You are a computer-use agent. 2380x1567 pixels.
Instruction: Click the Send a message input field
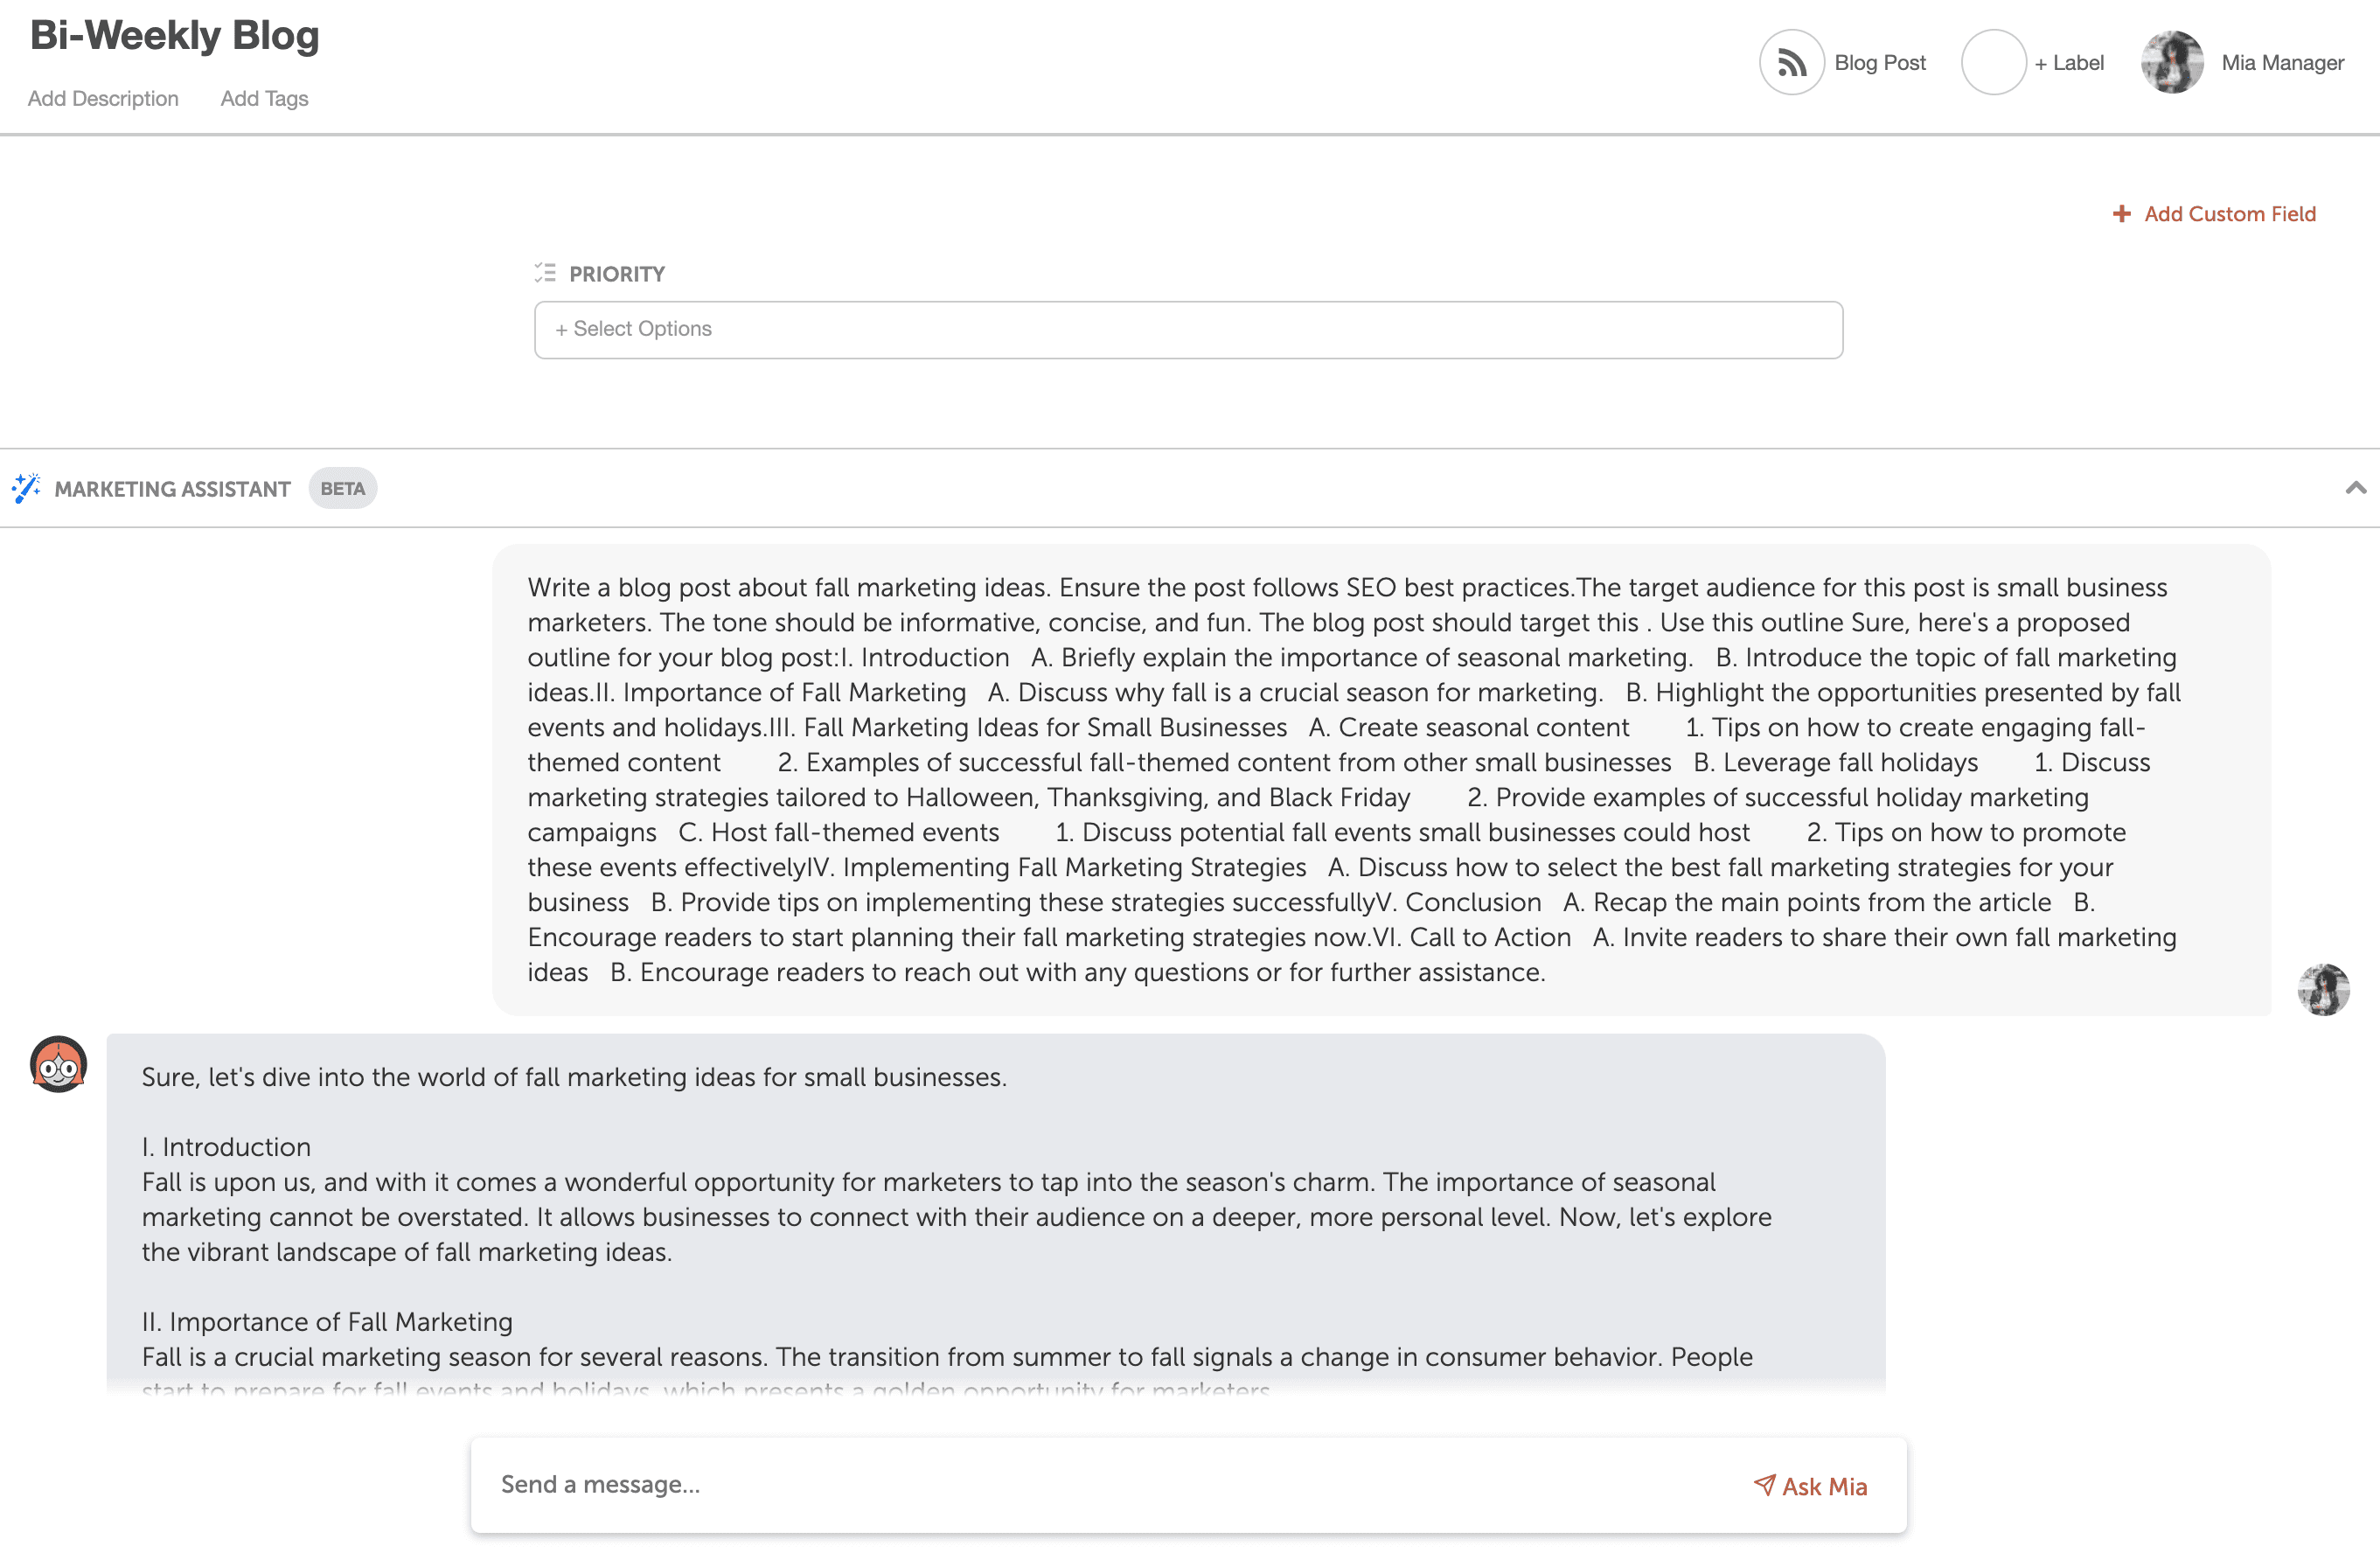coord(900,1485)
